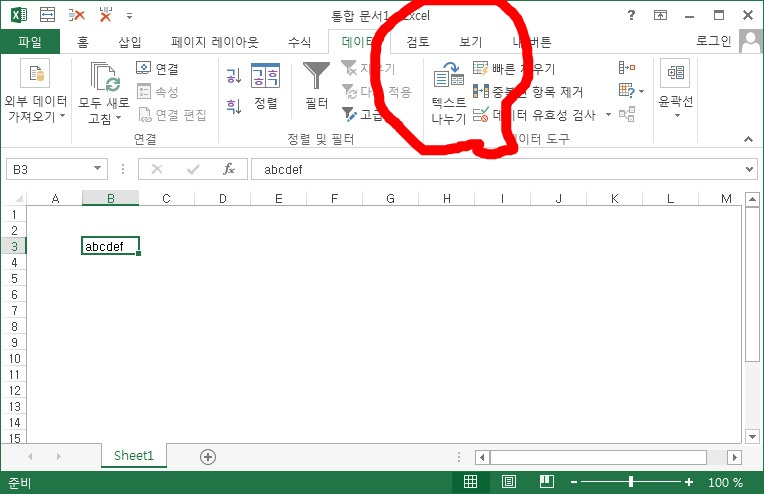This screenshot has width=764, height=494.
Task: Switch to Page Layout view icon
Action: click(x=509, y=482)
